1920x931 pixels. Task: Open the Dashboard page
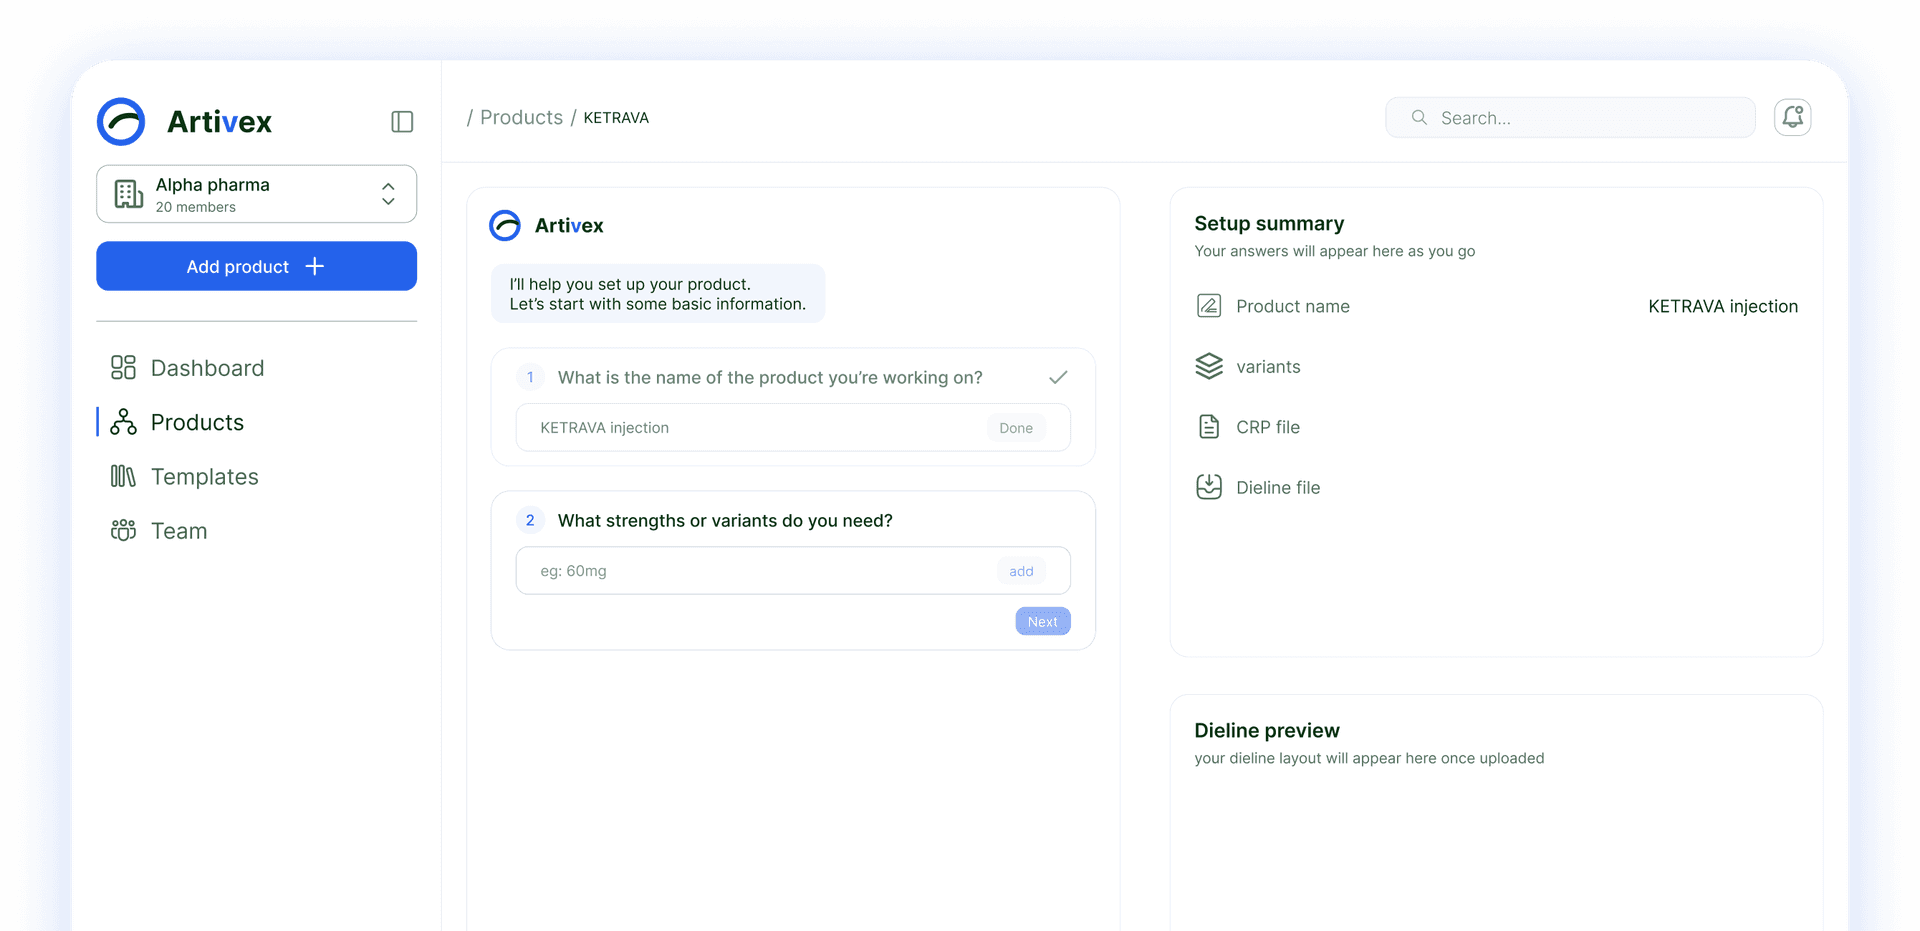click(x=207, y=368)
